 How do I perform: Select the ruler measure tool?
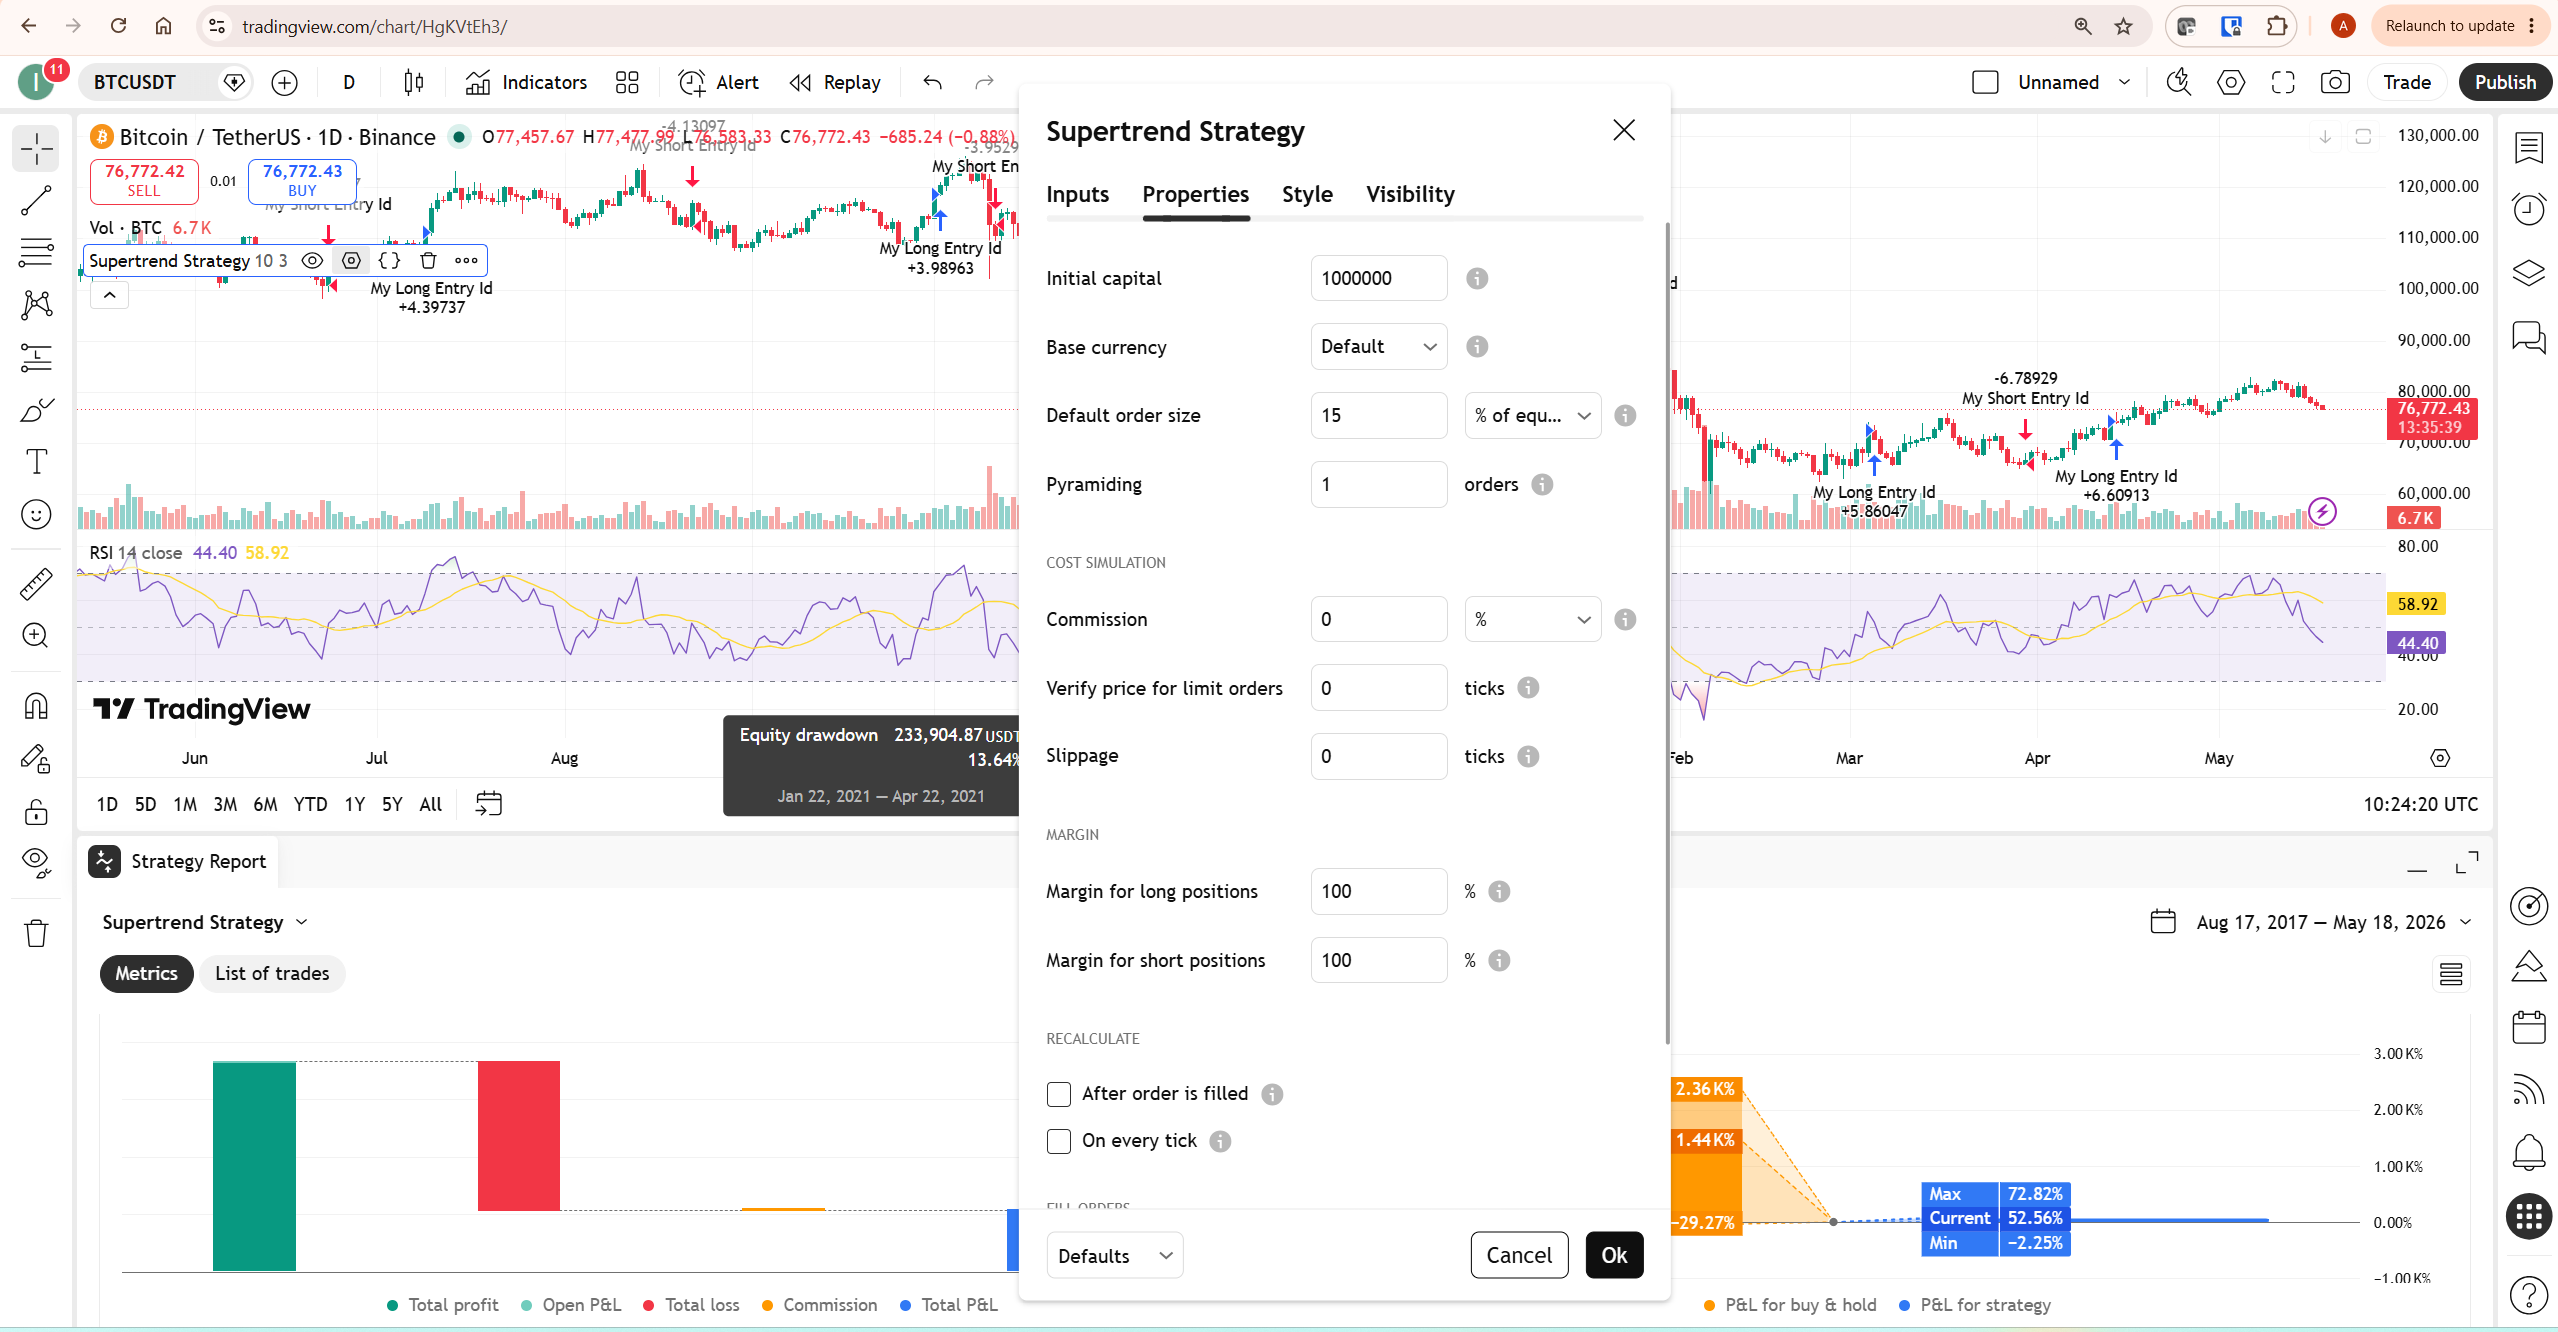37,583
